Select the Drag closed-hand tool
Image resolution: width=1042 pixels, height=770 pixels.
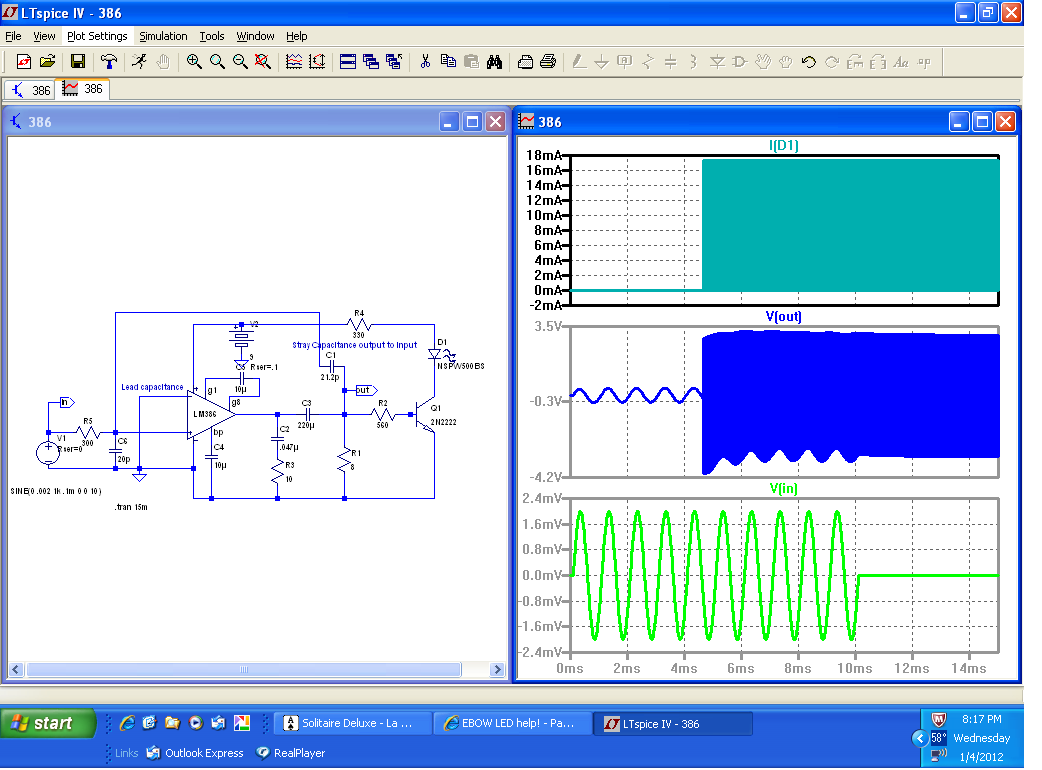click(x=786, y=62)
